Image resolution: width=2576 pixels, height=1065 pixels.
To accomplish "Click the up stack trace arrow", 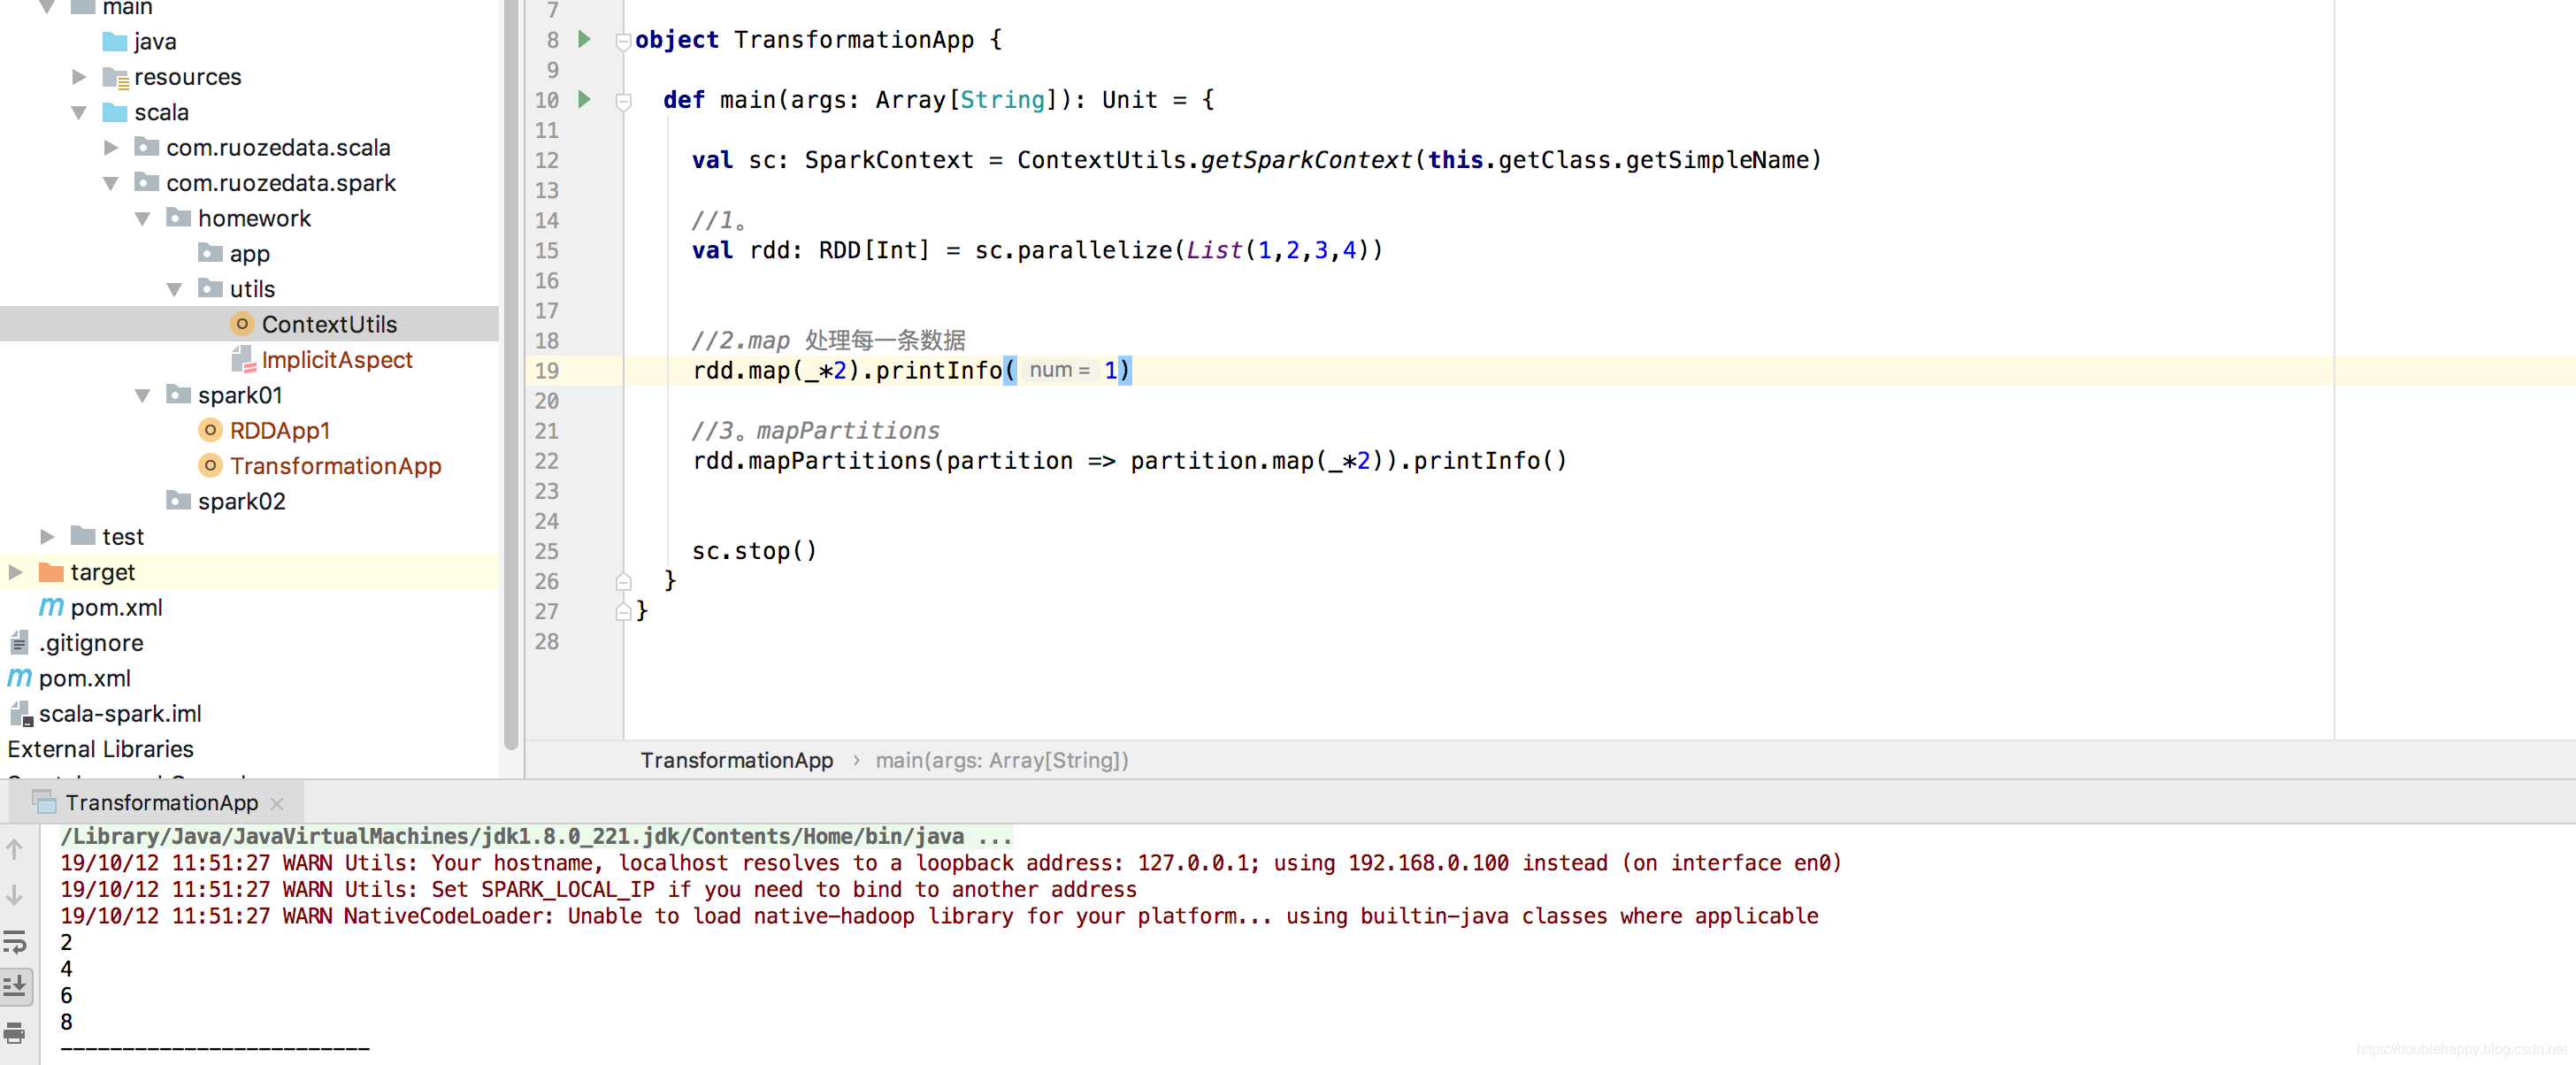I will [15, 849].
